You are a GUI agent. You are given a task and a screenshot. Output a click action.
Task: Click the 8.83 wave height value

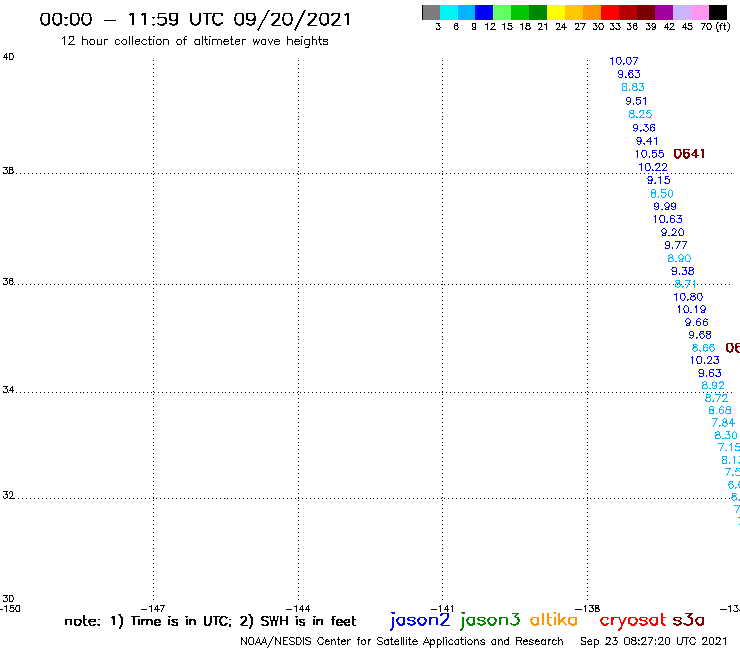pyautogui.click(x=633, y=87)
